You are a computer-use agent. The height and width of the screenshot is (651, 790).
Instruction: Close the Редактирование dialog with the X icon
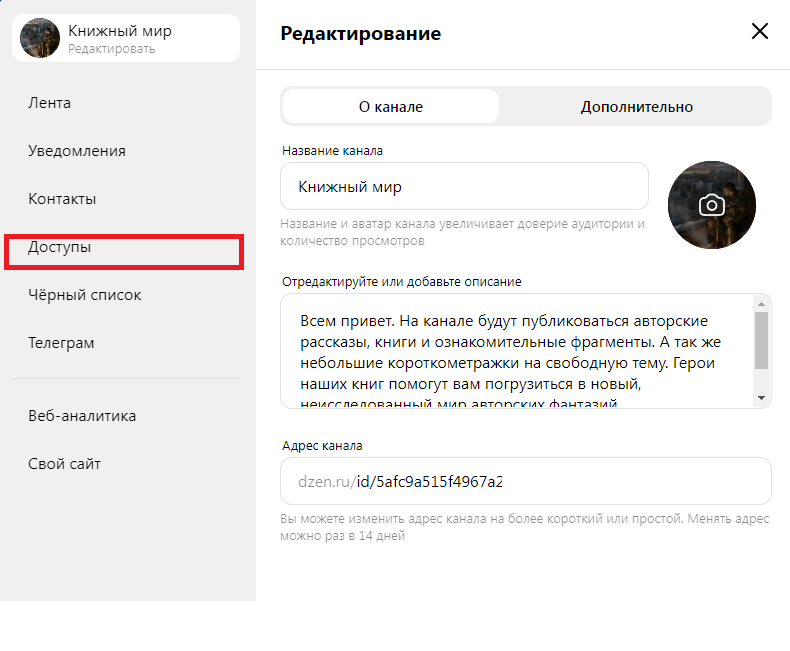point(759,31)
